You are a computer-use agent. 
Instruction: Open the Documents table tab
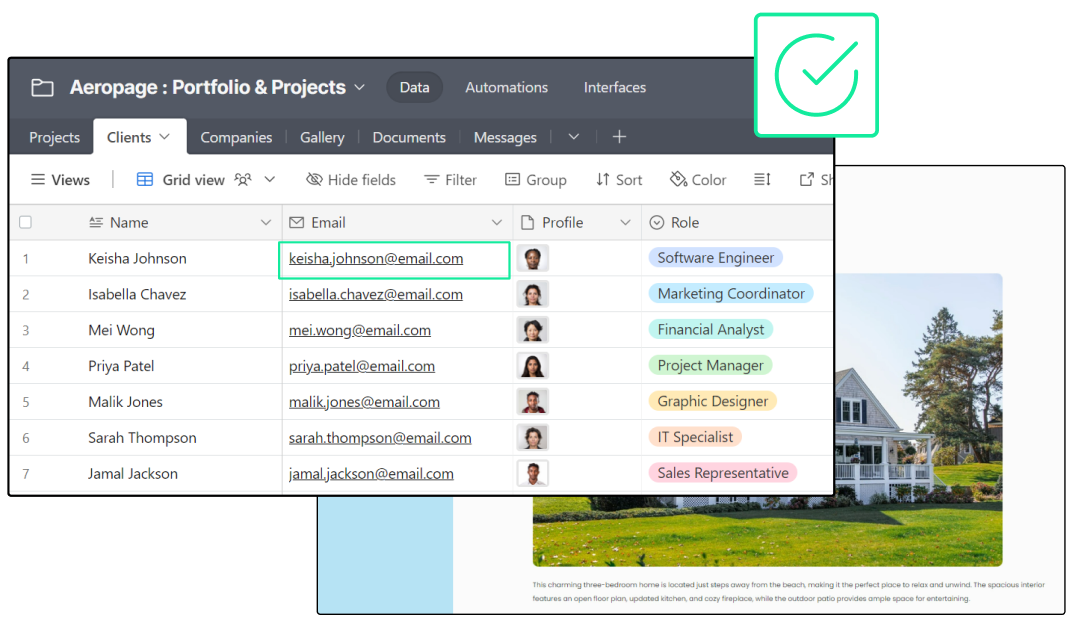pos(409,137)
